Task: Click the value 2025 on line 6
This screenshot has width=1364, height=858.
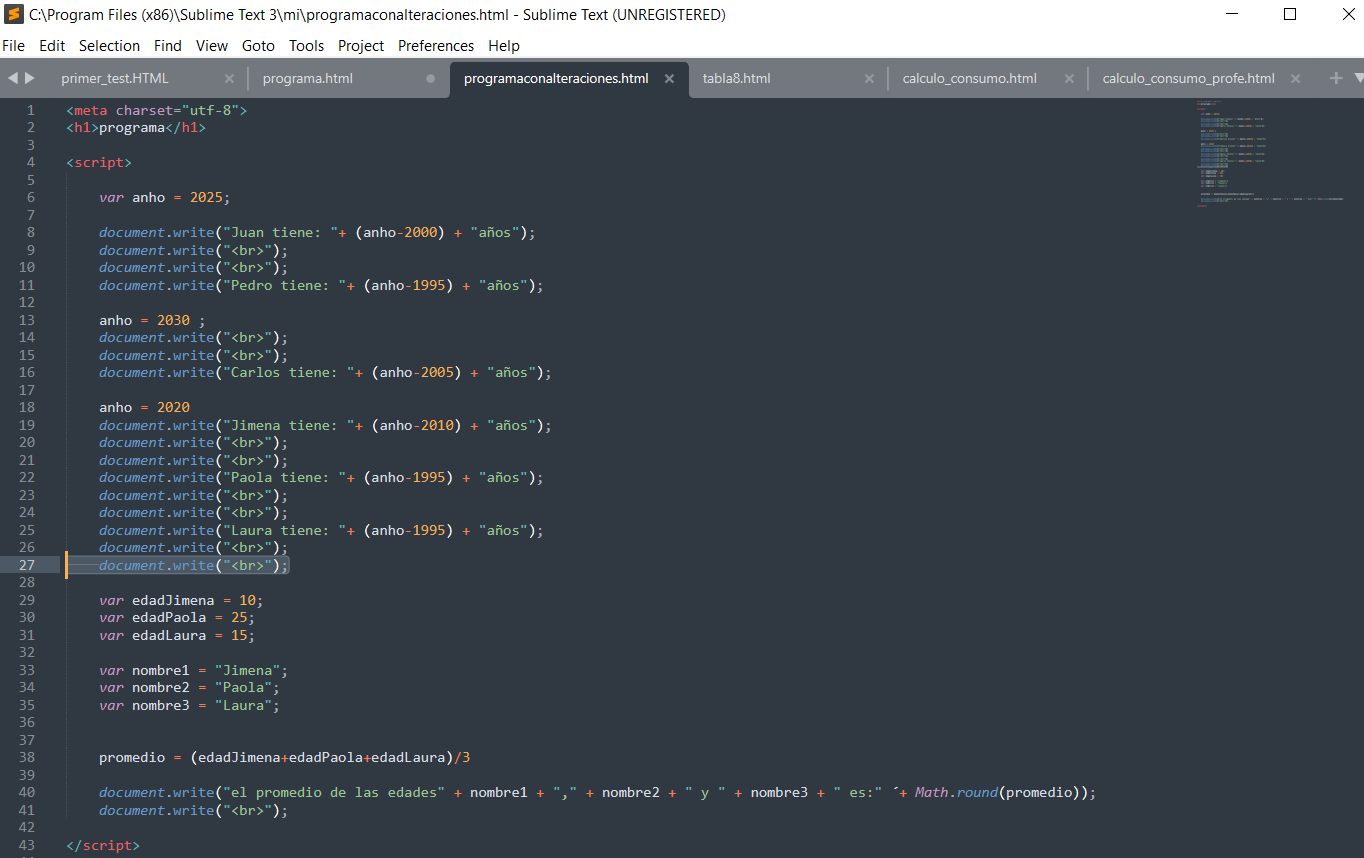Action: (x=206, y=197)
